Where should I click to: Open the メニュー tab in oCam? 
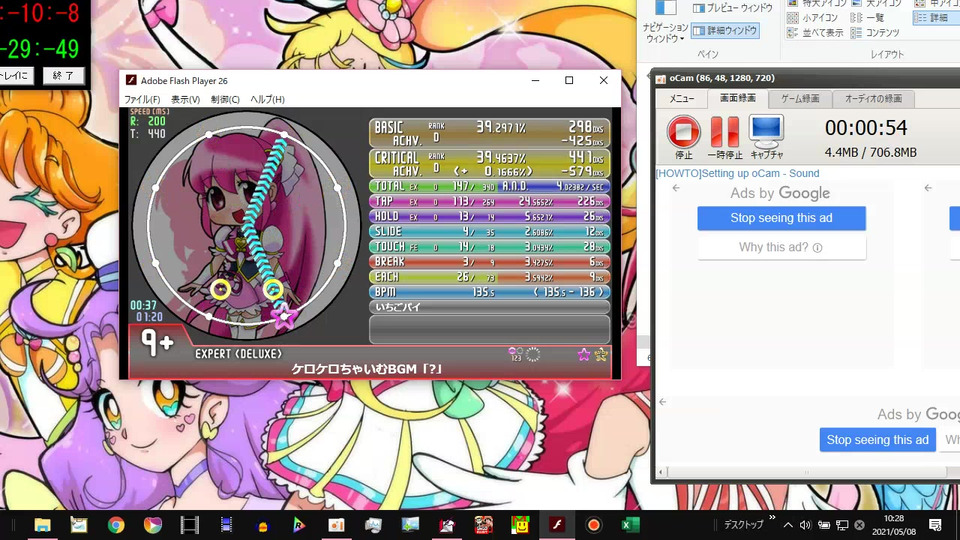pos(681,99)
